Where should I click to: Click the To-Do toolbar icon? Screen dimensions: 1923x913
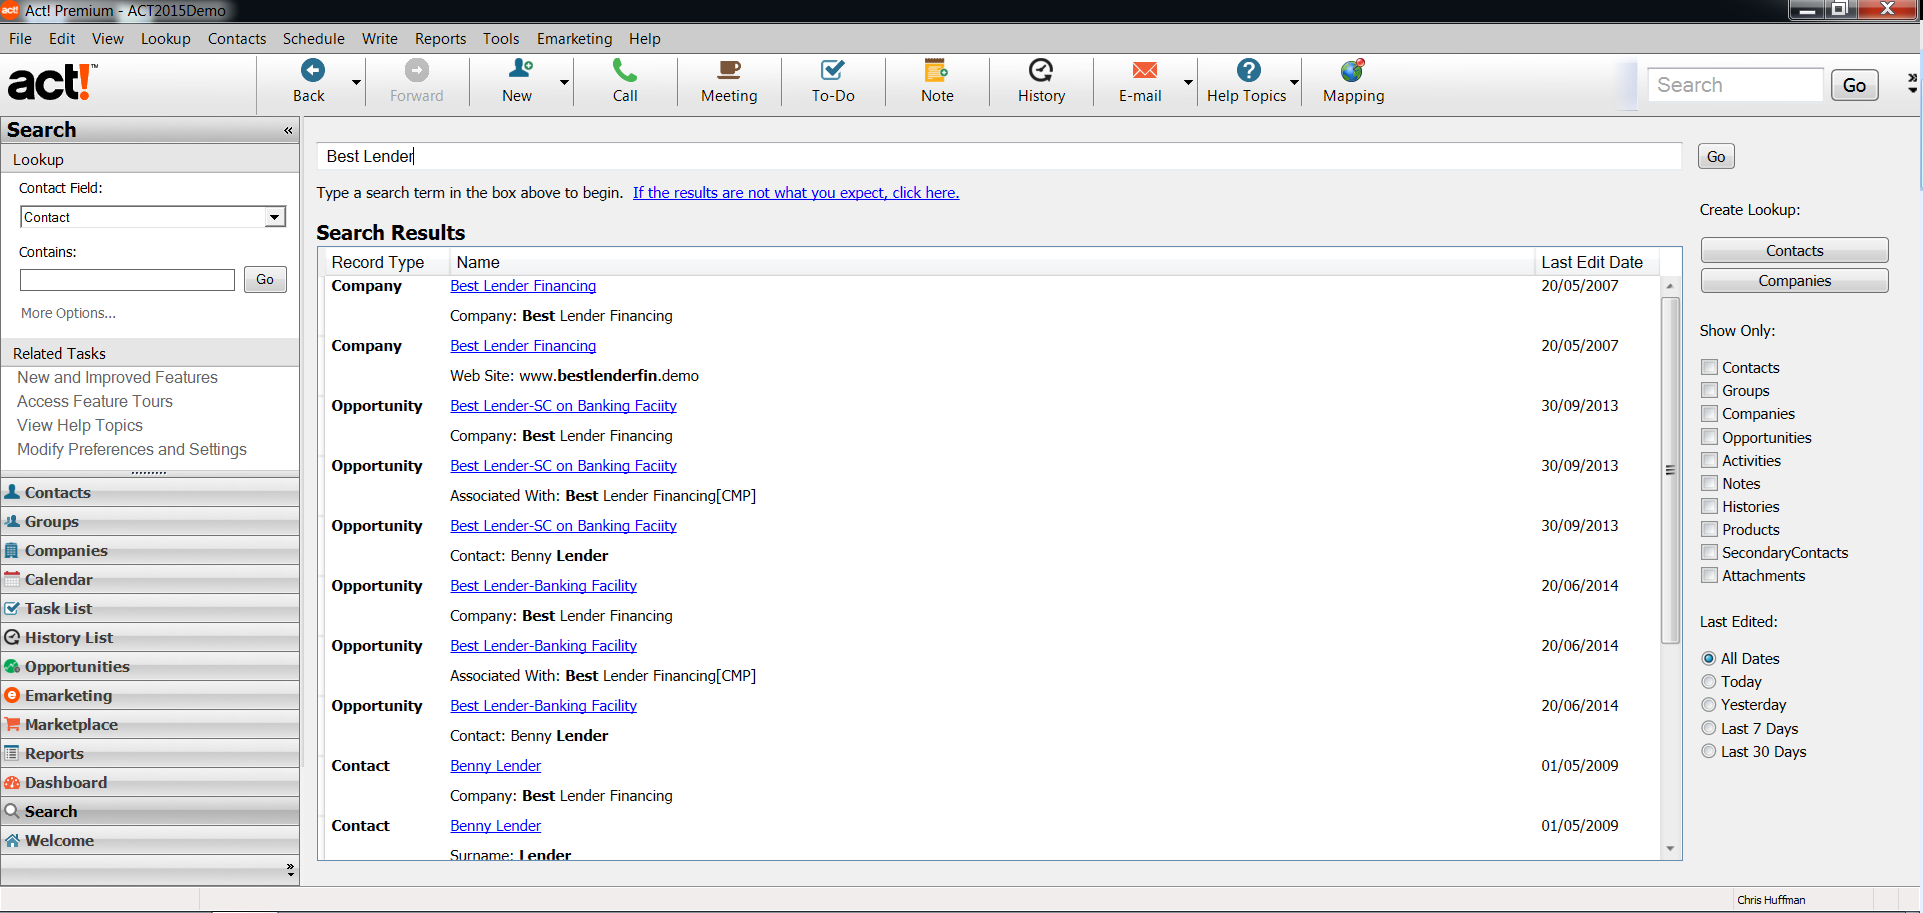[833, 70]
